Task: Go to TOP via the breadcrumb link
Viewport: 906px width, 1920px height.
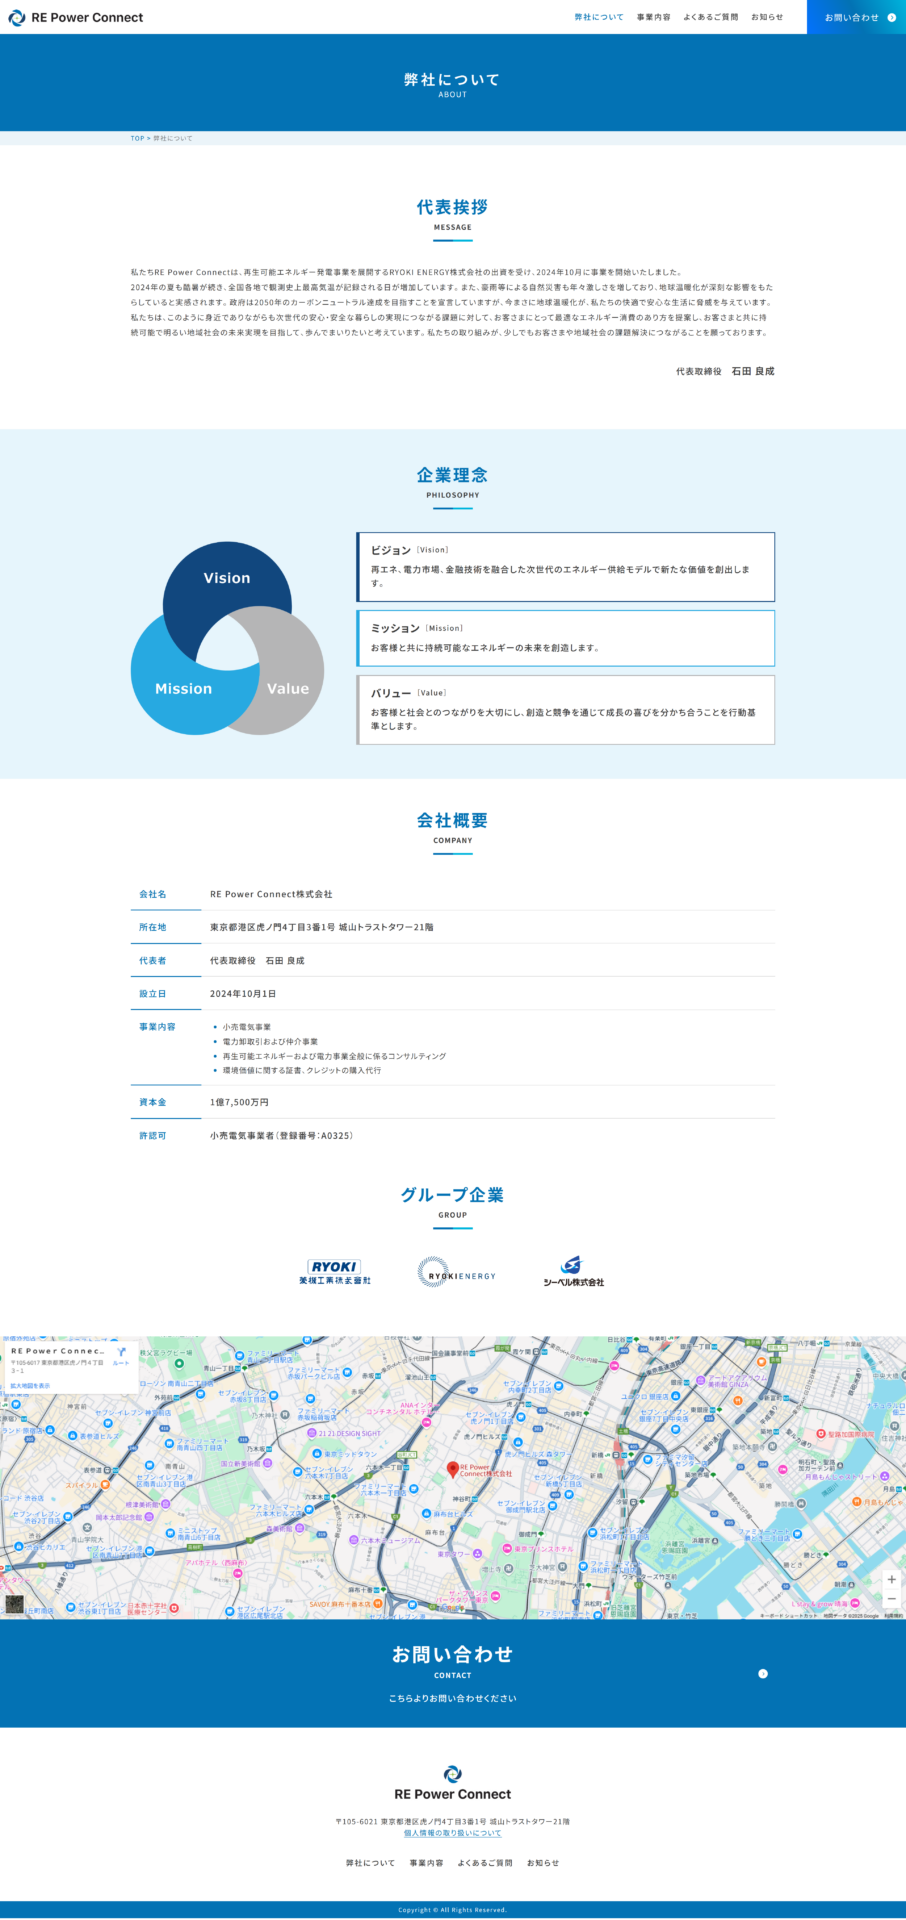Action: (137, 138)
